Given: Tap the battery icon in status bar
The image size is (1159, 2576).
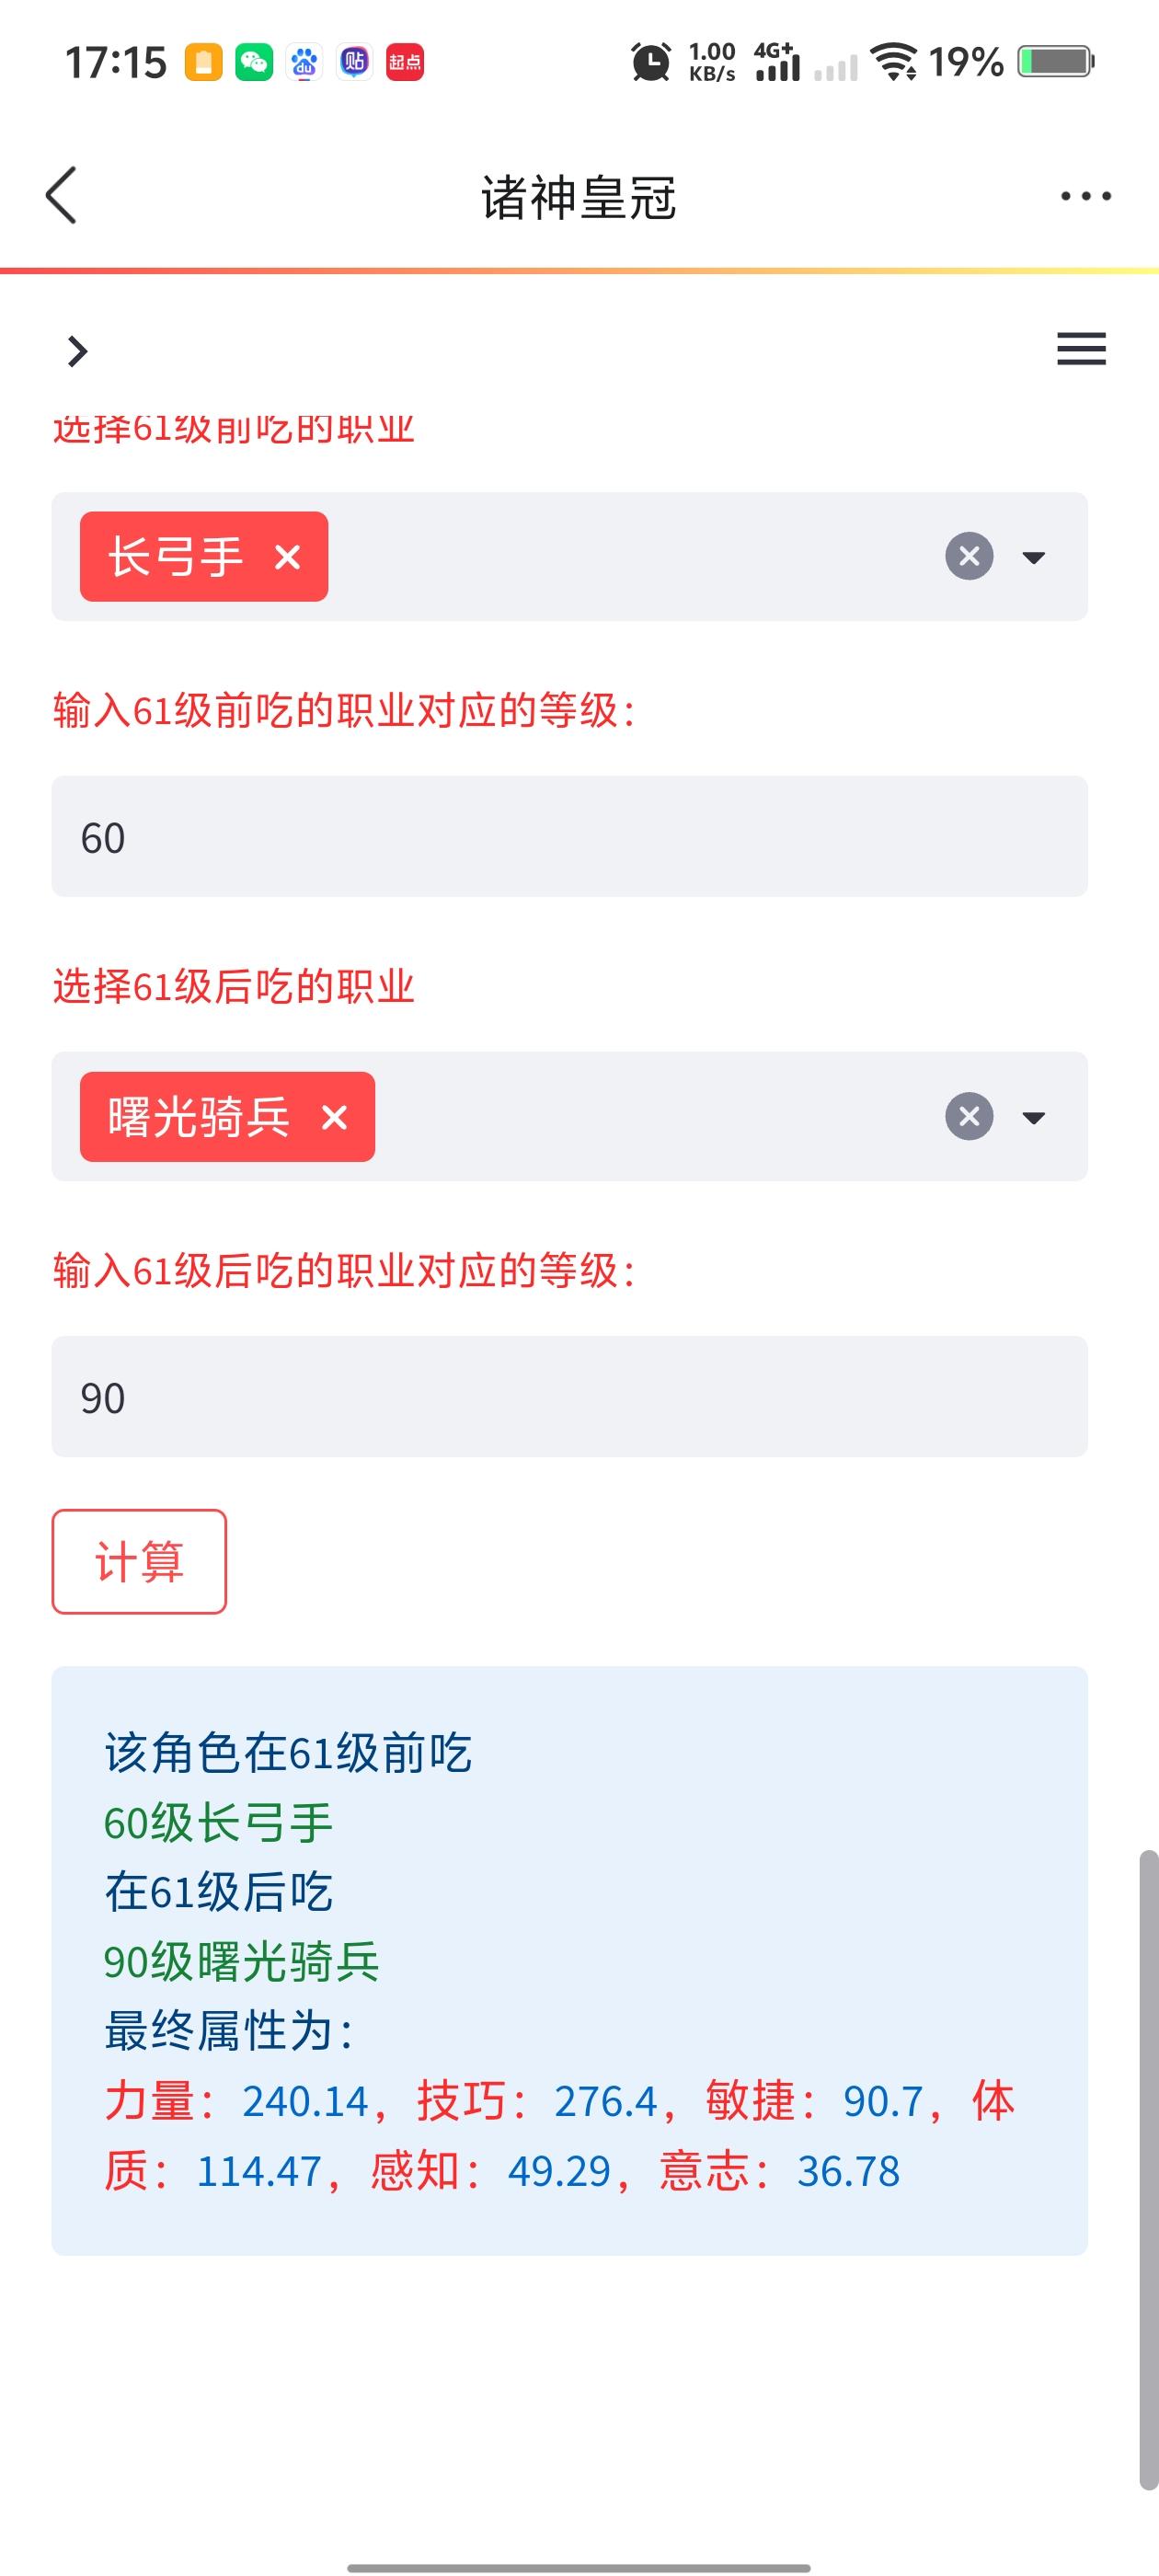Looking at the screenshot, I should (x=1056, y=62).
